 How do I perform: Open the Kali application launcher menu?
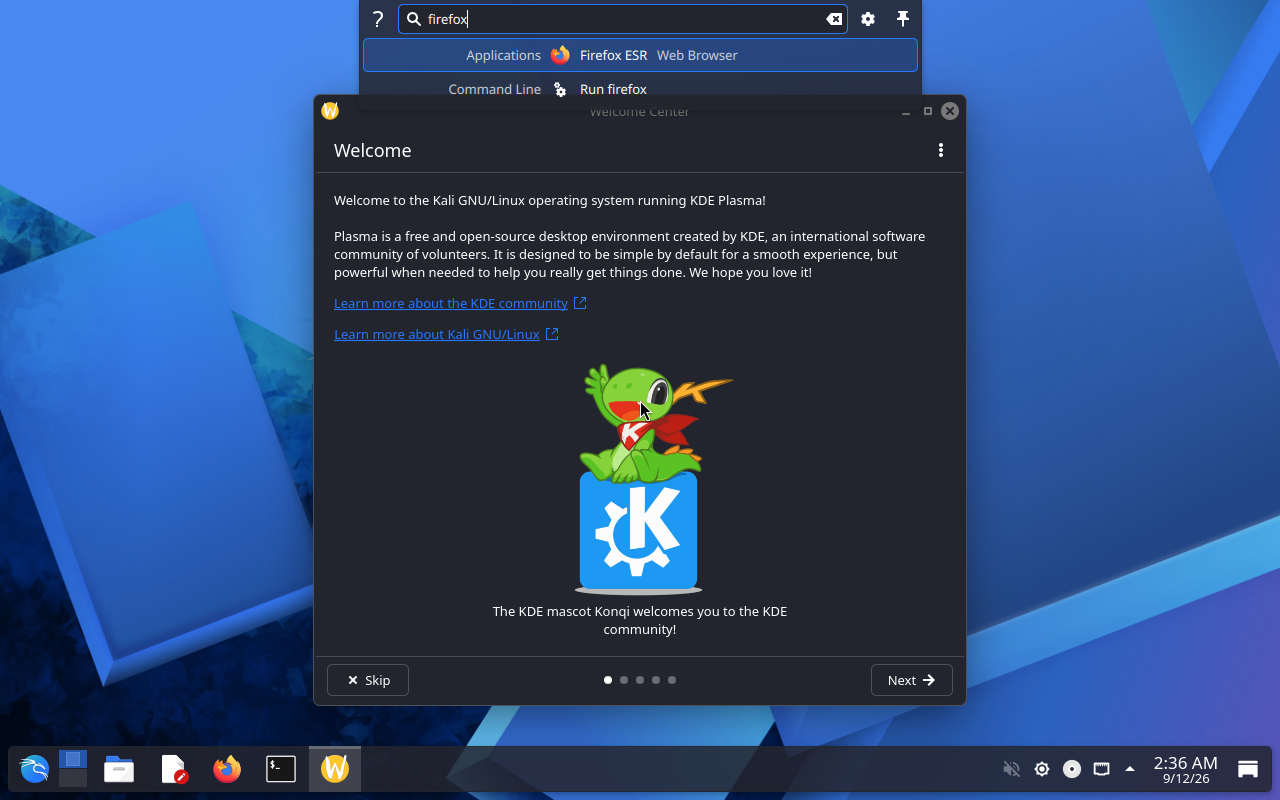pyautogui.click(x=34, y=769)
